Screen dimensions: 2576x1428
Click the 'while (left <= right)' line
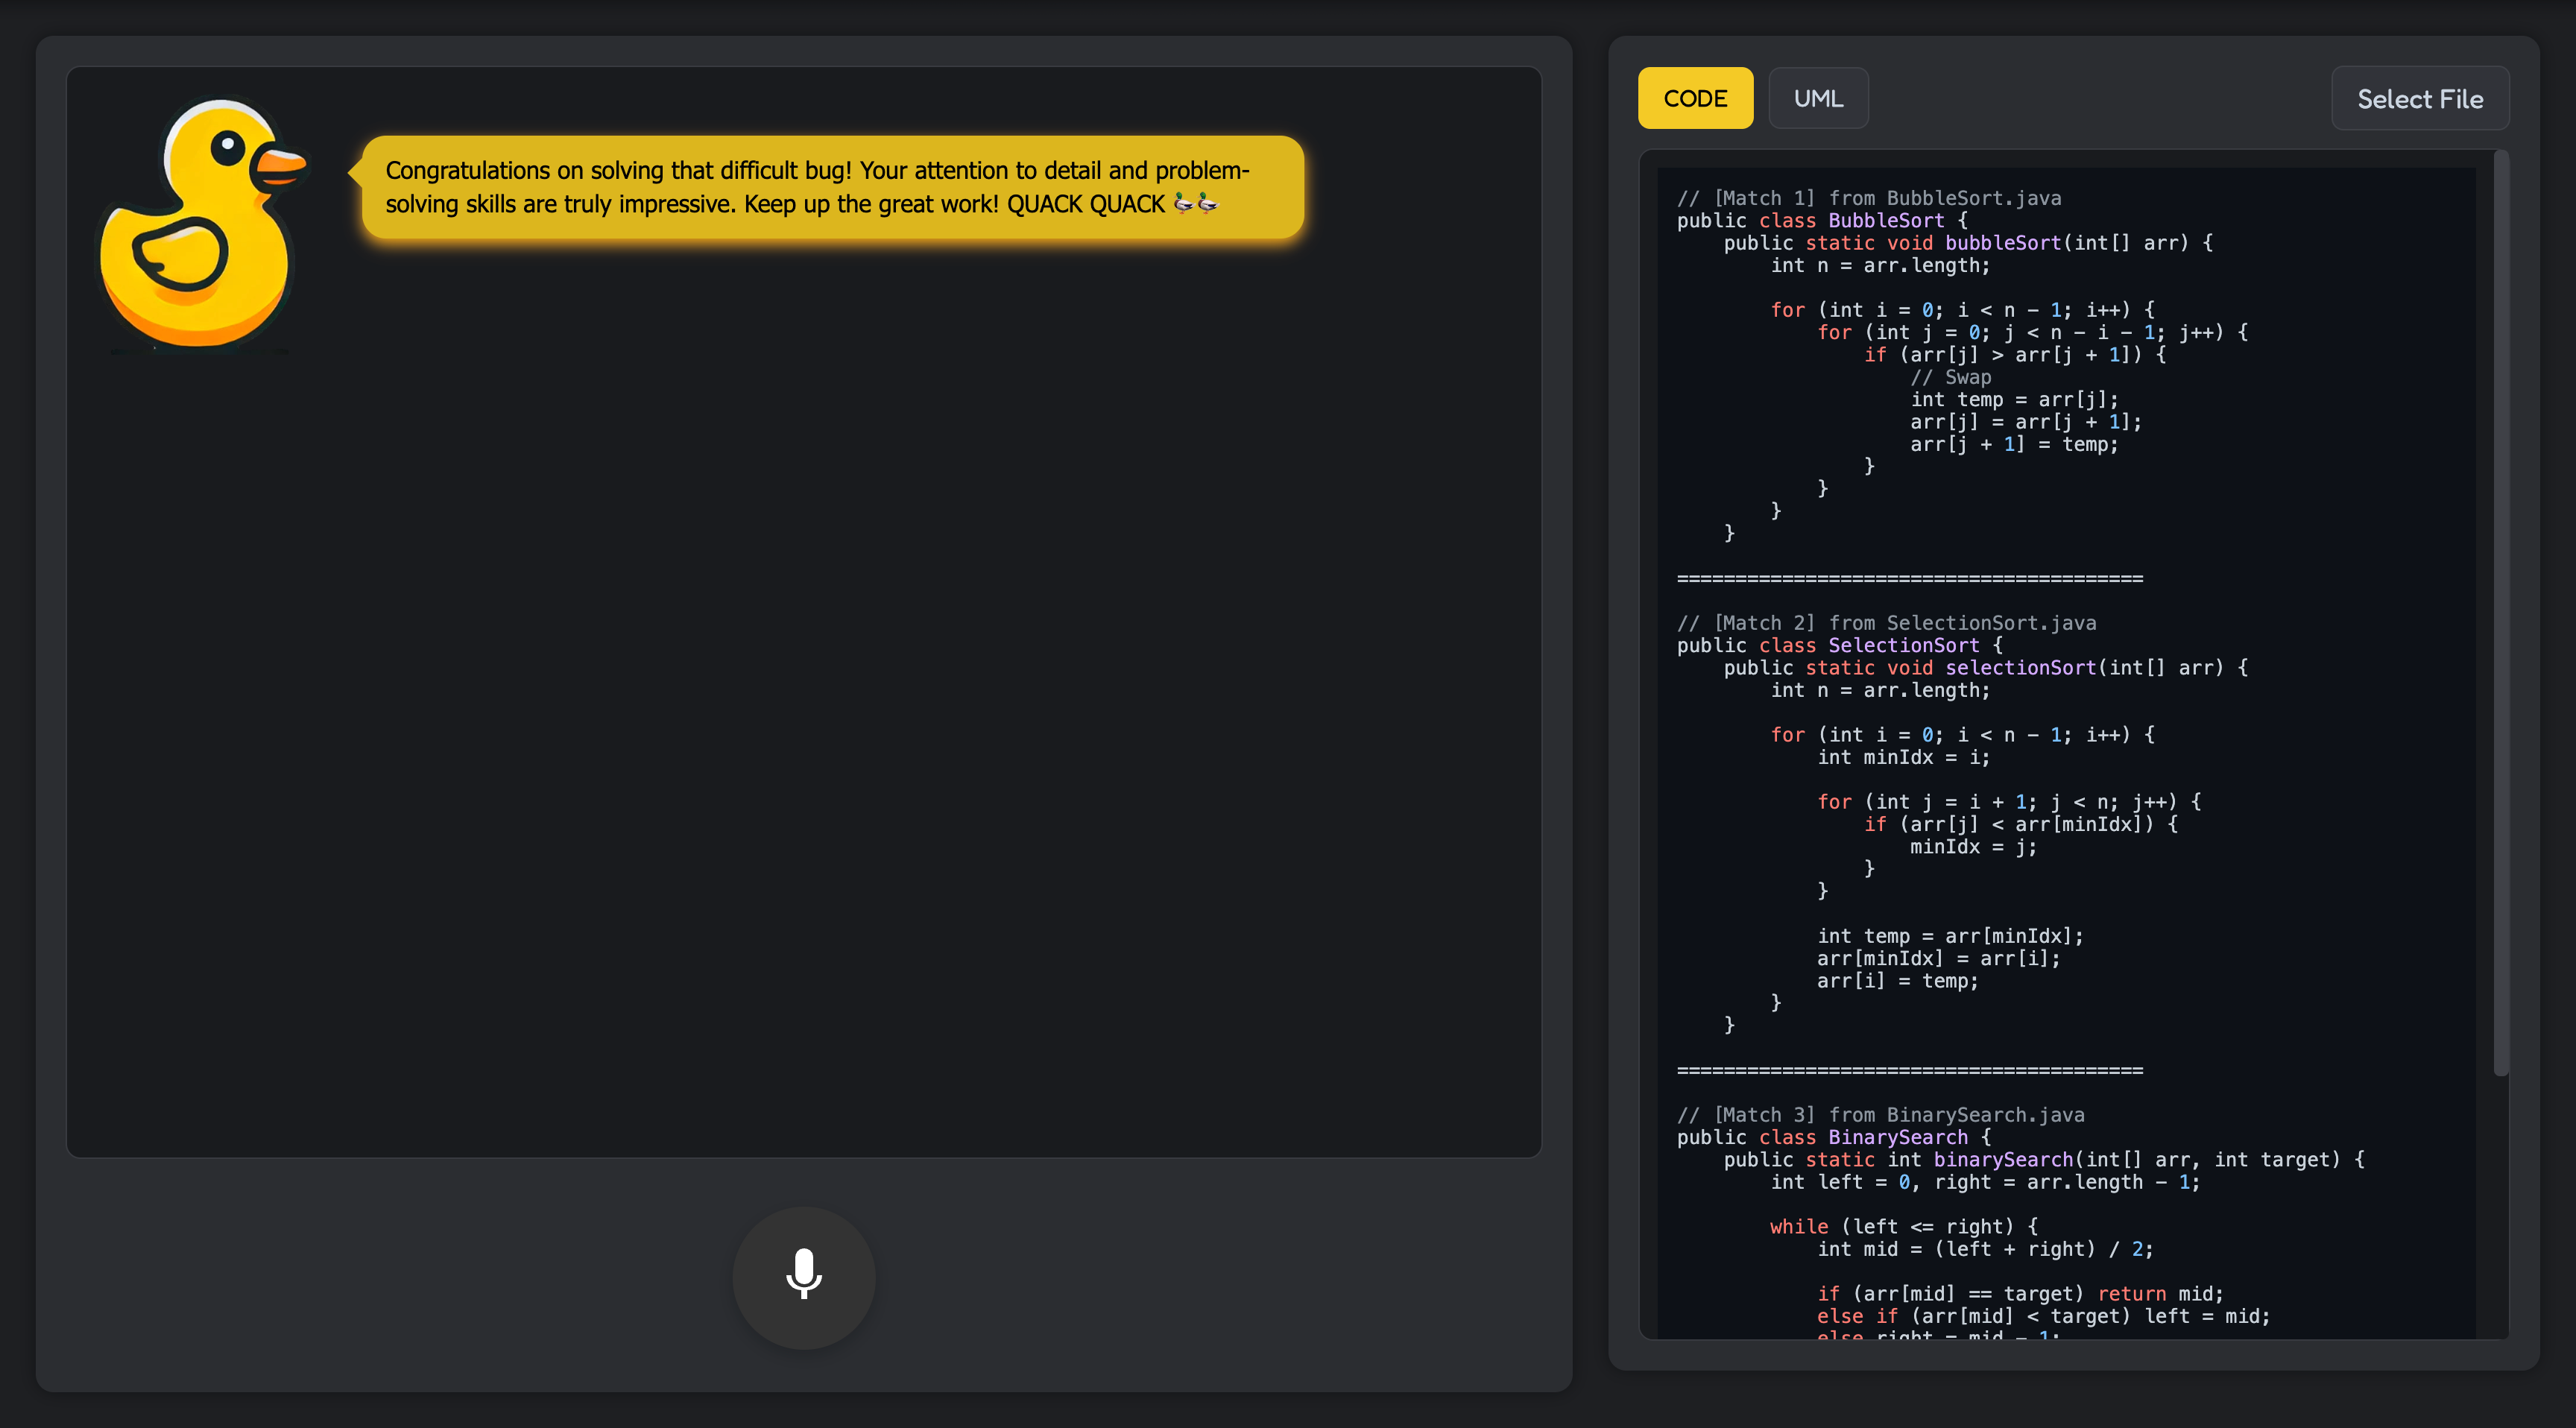click(x=1902, y=1227)
